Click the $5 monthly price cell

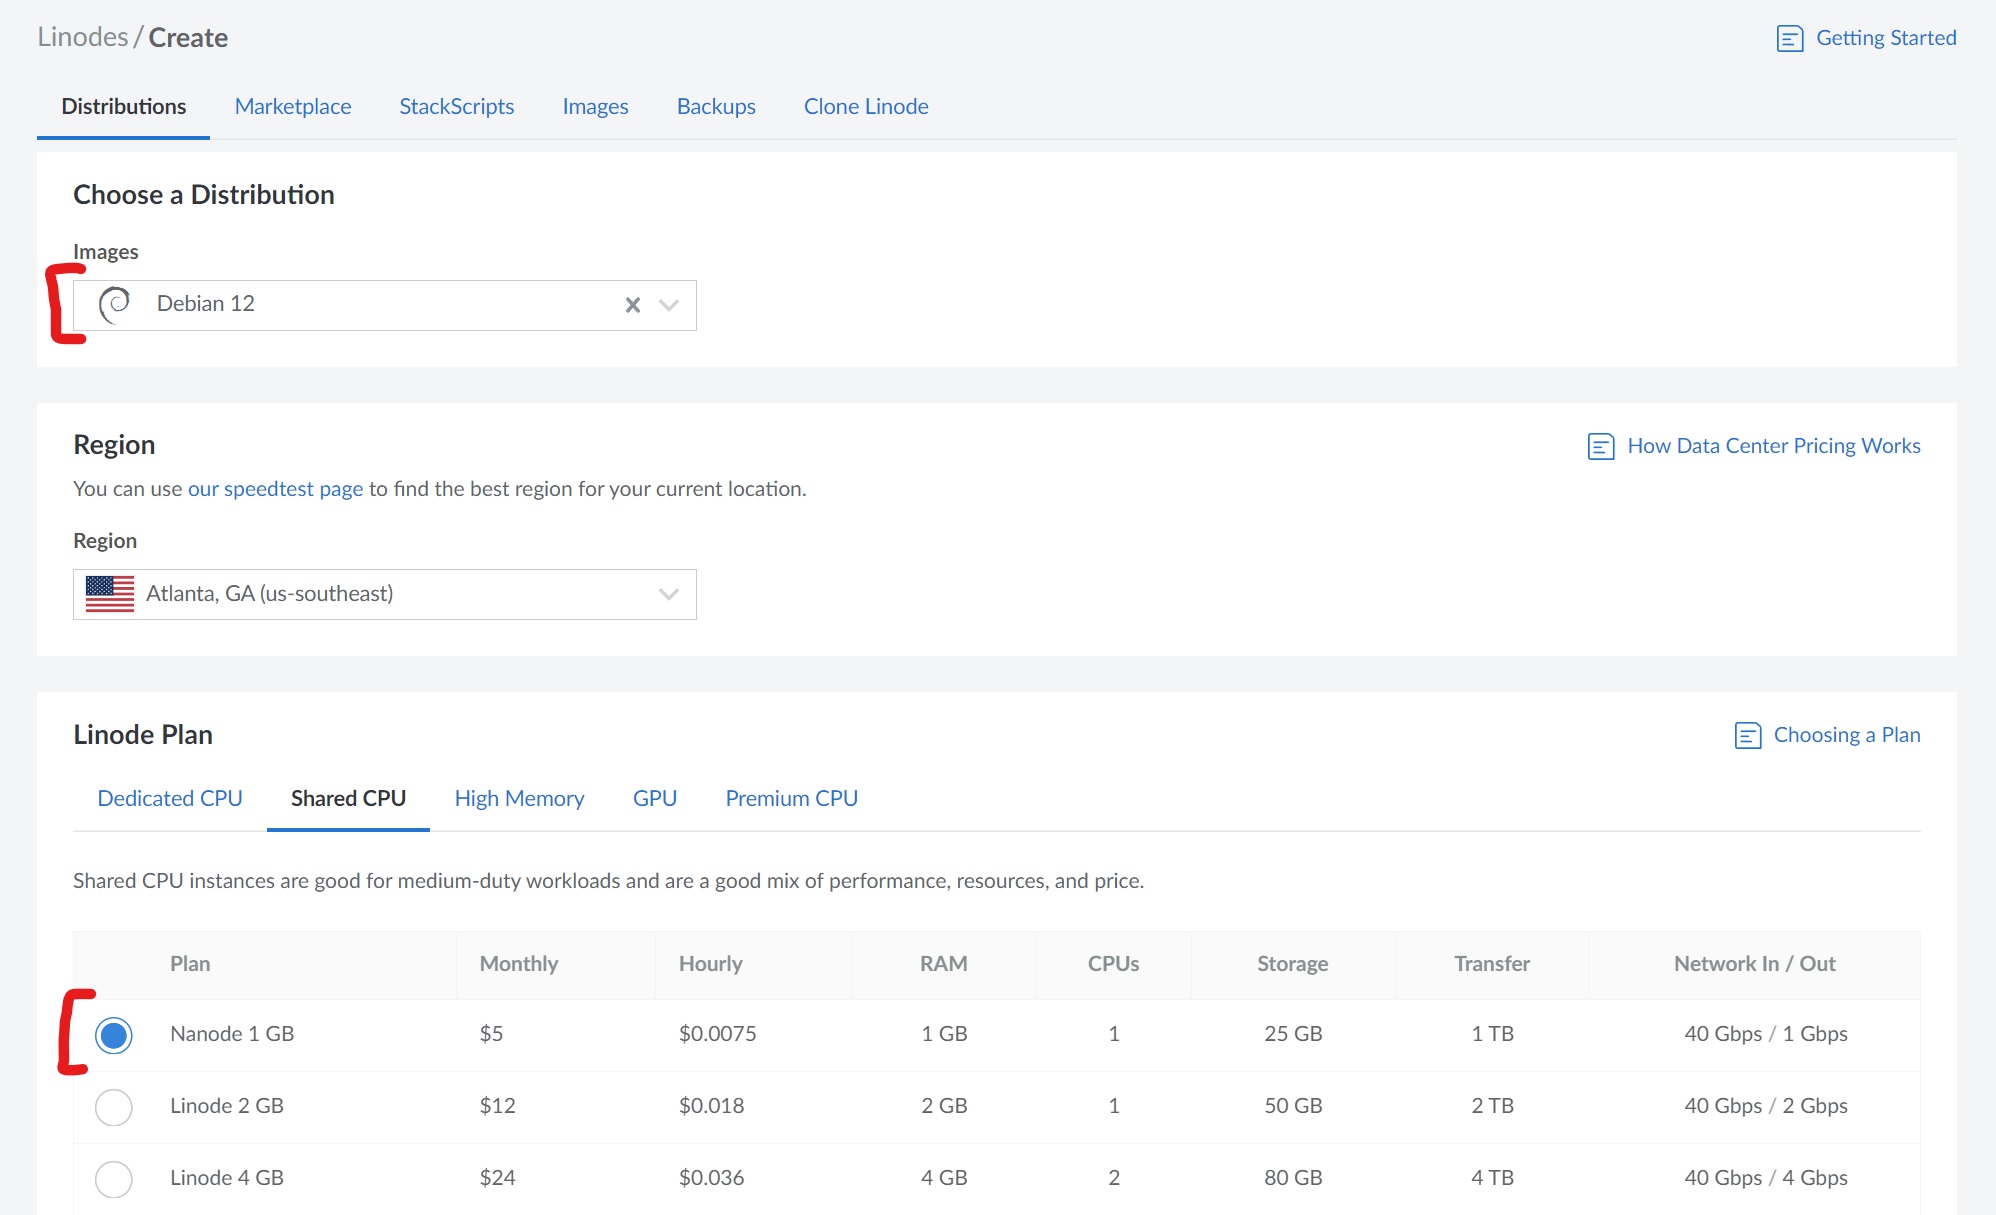491,1034
